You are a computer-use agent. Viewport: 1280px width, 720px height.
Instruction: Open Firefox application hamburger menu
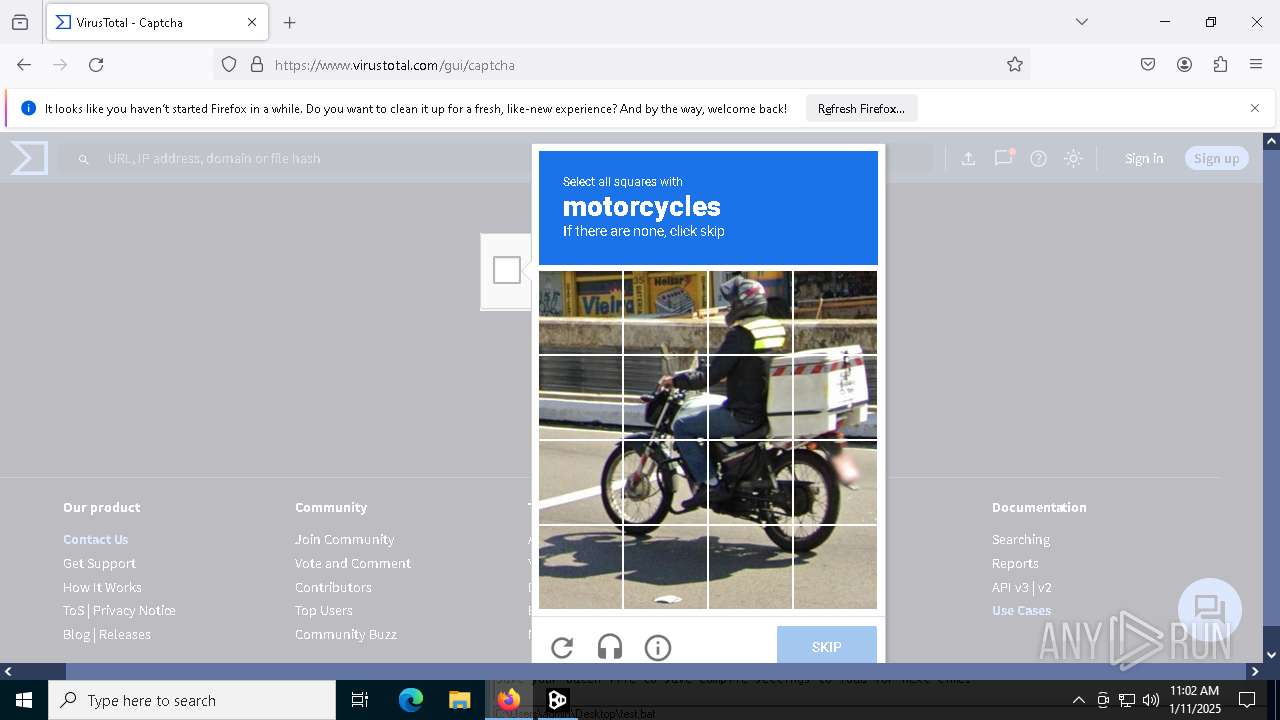point(1256,65)
